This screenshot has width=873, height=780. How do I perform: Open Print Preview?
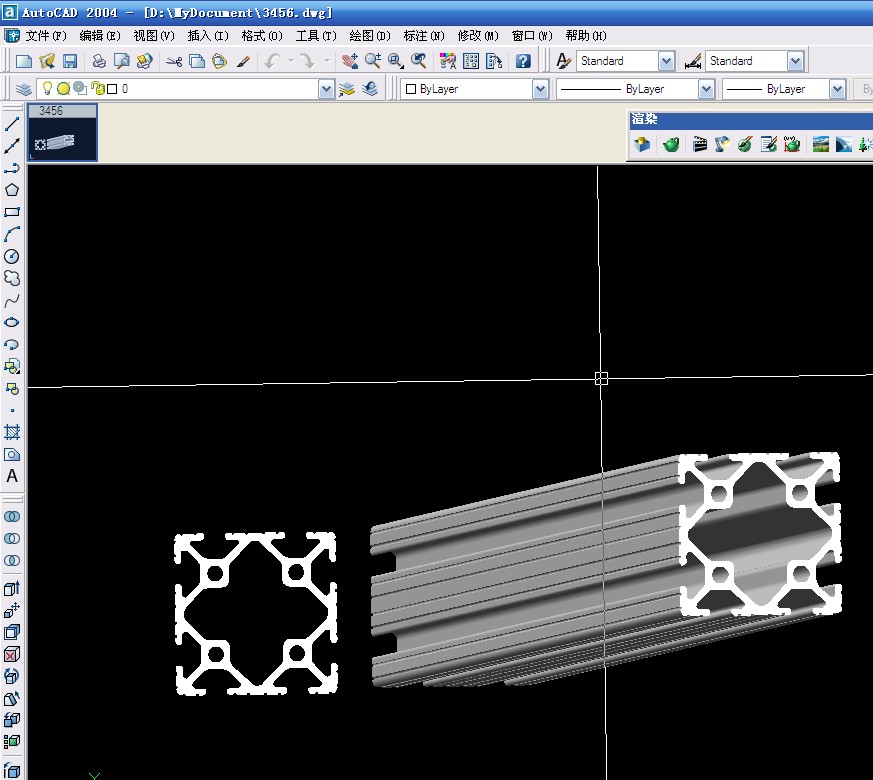[x=122, y=61]
